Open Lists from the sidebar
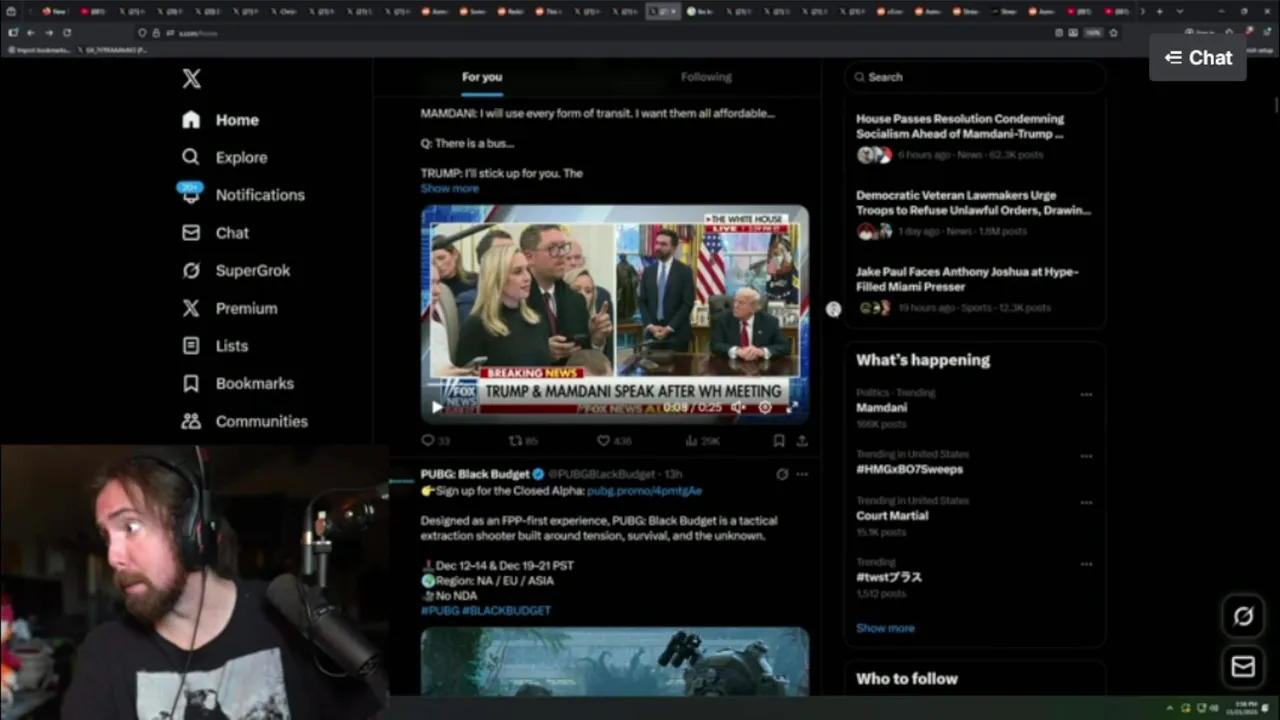The image size is (1280, 720). pyautogui.click(x=214, y=346)
